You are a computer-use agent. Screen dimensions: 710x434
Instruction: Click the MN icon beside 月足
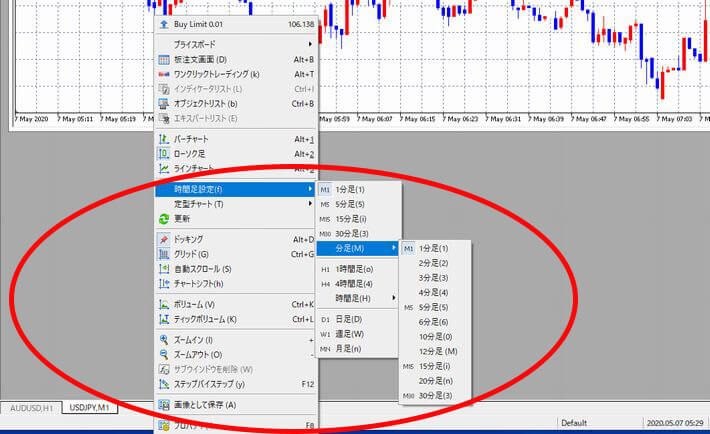(325, 349)
